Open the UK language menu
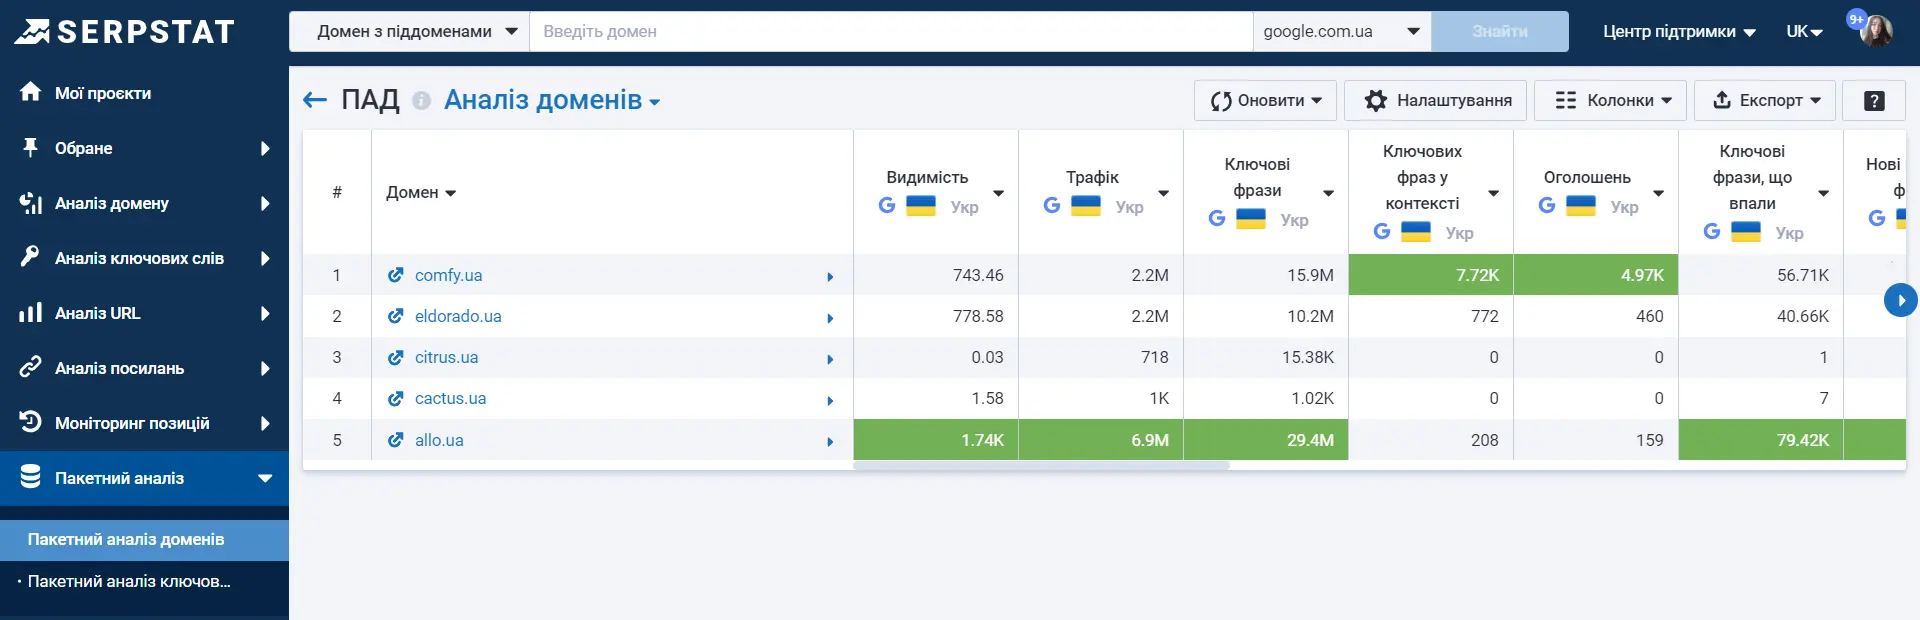The image size is (1920, 620). (1804, 32)
